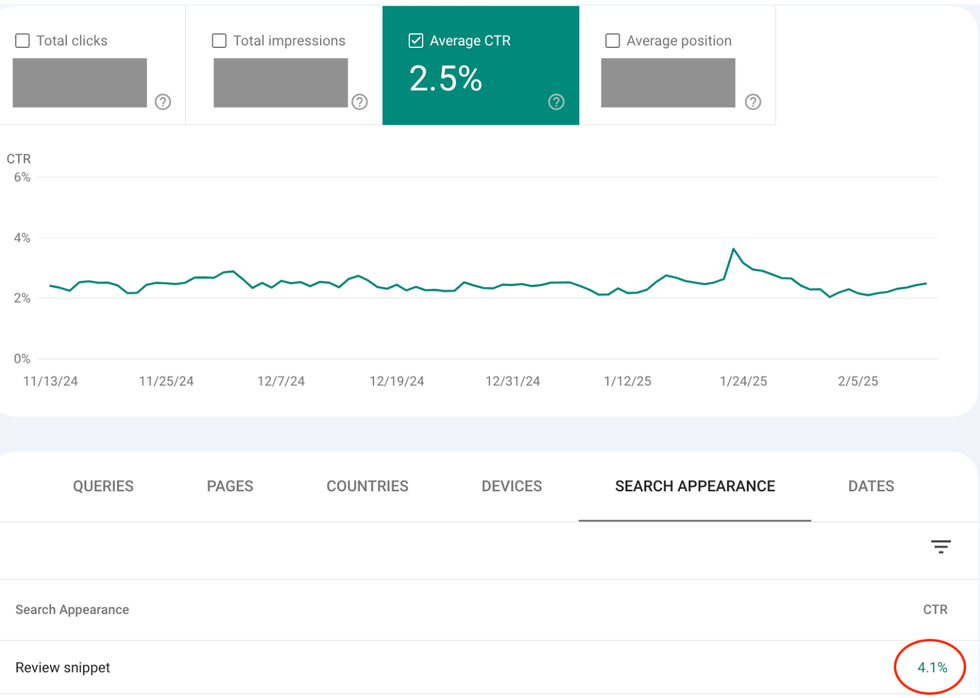Open the PAGES tab
This screenshot has height=698, width=980.
pyautogui.click(x=229, y=486)
